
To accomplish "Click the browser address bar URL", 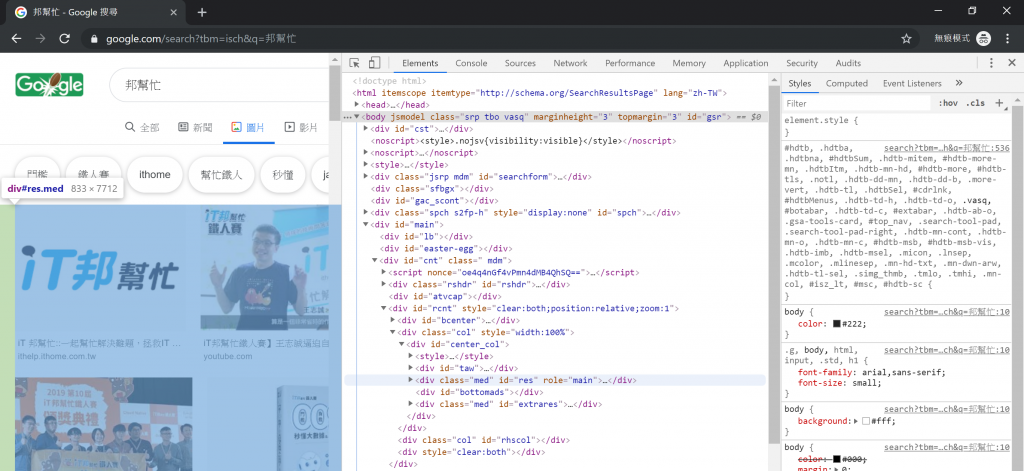I will [x=201, y=39].
